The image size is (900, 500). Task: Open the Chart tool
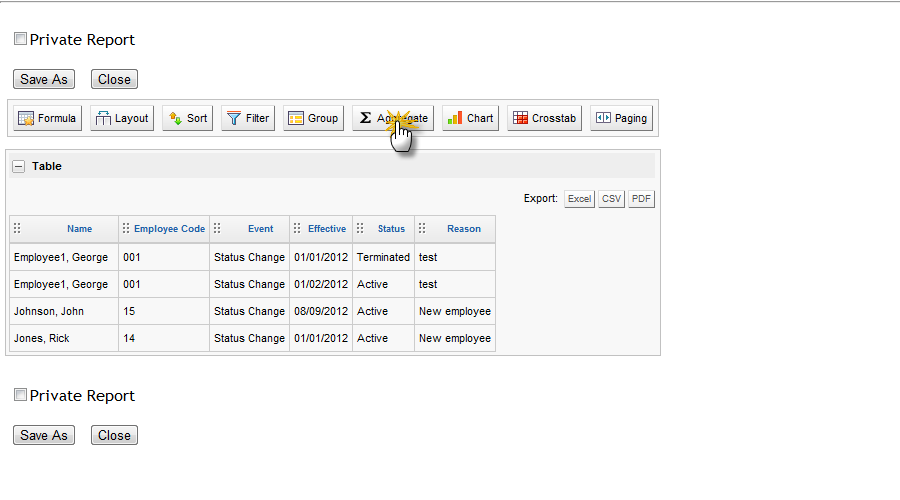point(470,118)
